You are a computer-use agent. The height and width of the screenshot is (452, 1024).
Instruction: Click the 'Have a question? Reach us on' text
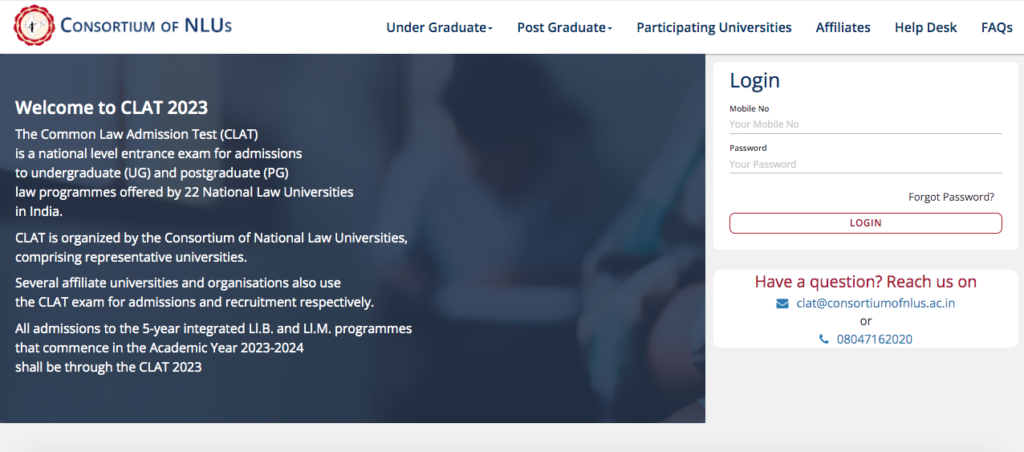point(865,282)
